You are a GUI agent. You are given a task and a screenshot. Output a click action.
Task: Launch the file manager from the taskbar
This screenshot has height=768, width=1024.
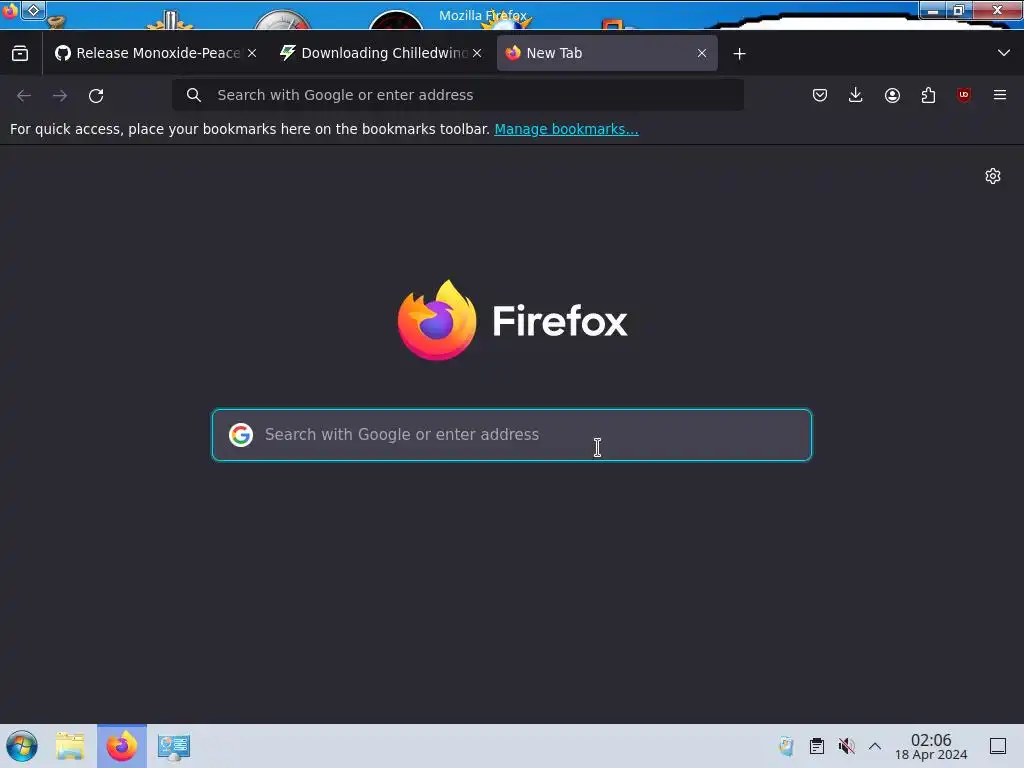pyautogui.click(x=70, y=746)
